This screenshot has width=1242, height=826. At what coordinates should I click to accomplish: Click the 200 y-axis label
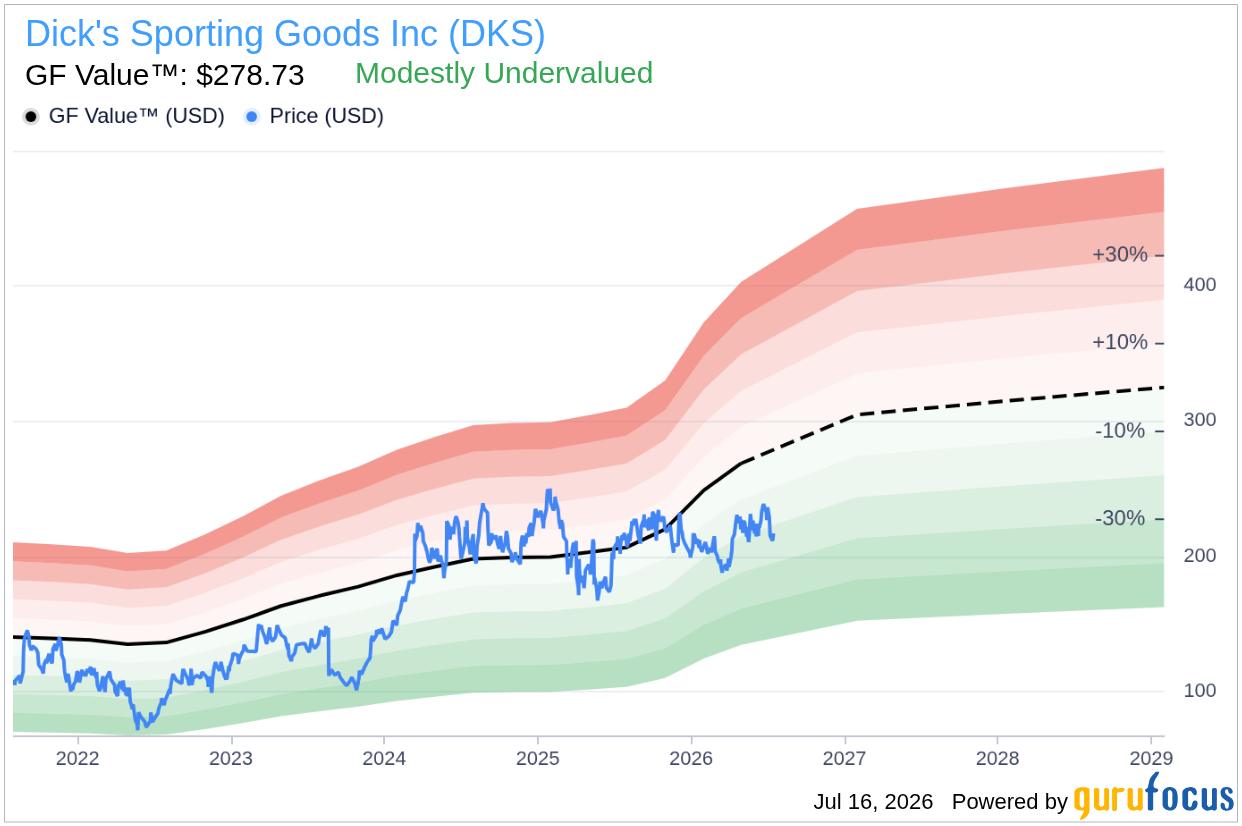(x=1198, y=555)
